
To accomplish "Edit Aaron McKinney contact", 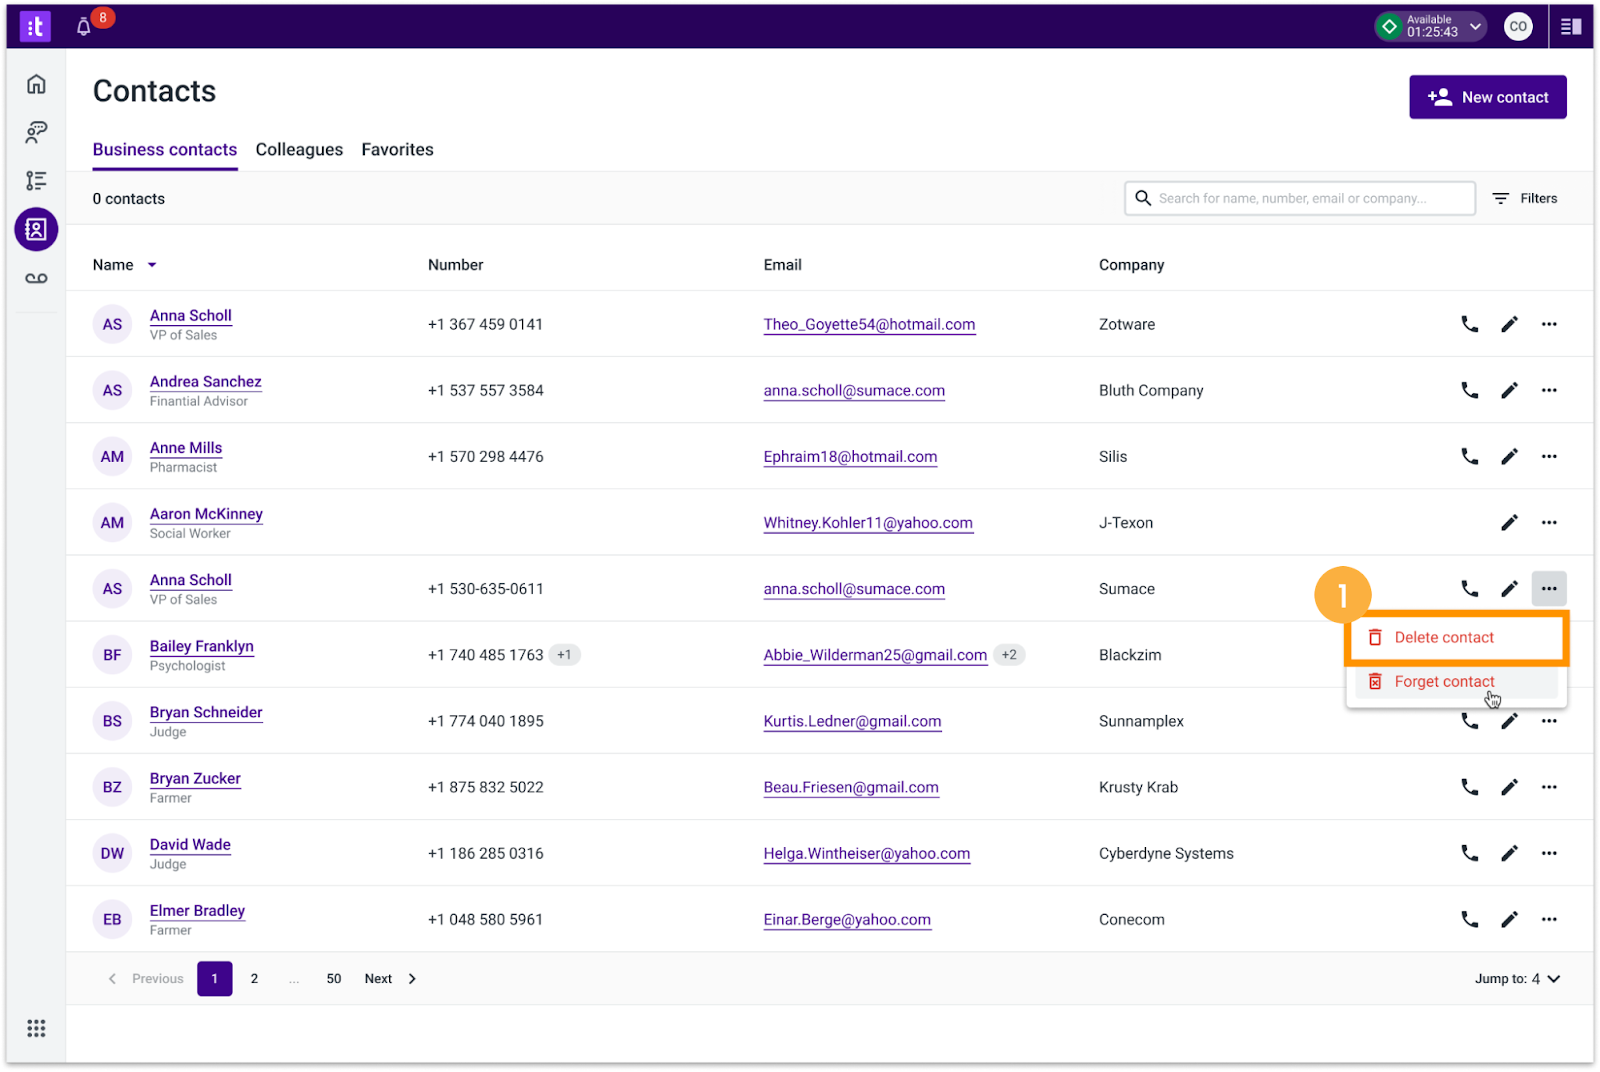I will click(1509, 522).
